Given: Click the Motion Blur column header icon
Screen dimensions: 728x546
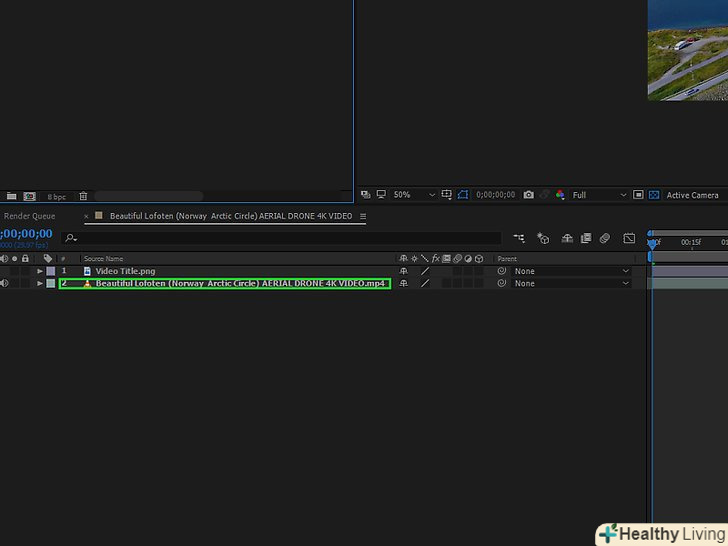Looking at the screenshot, I should [x=457, y=259].
